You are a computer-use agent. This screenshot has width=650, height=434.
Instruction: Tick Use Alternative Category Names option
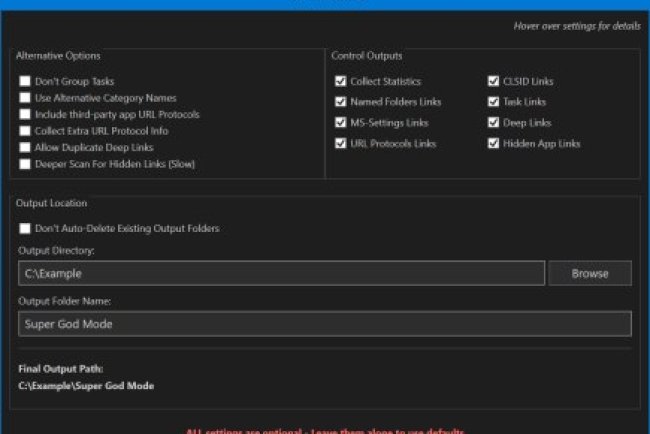pyautogui.click(x=25, y=97)
